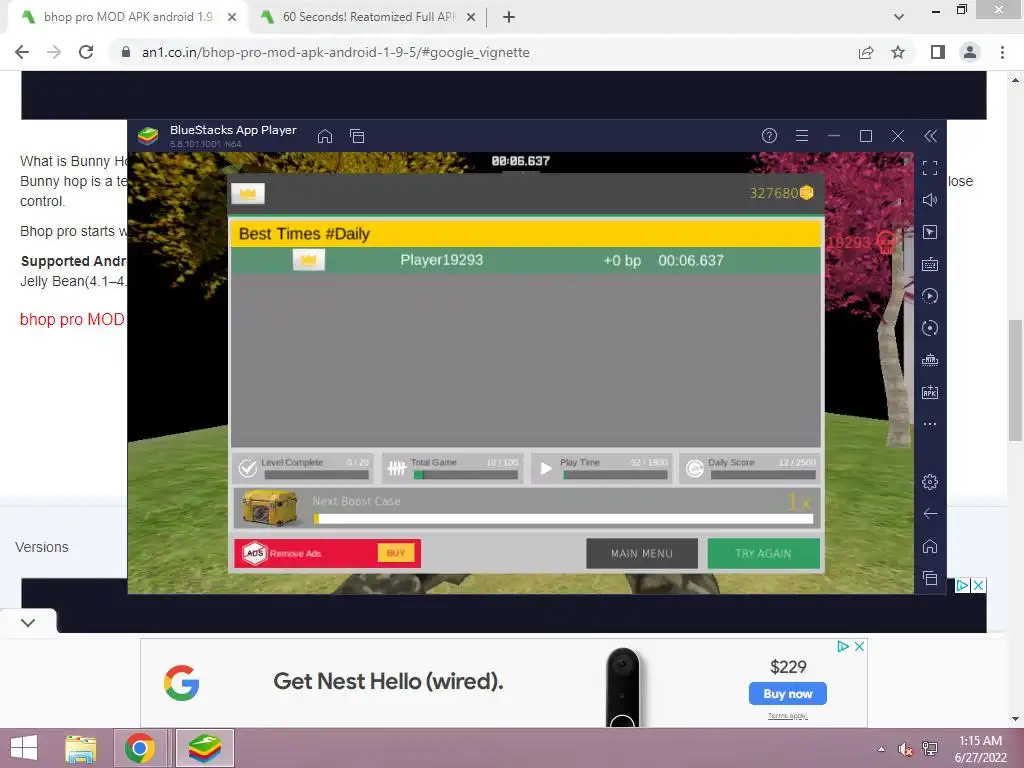Click the BlueStacks volume speaker icon
The height and width of the screenshot is (768, 1024).
point(930,200)
